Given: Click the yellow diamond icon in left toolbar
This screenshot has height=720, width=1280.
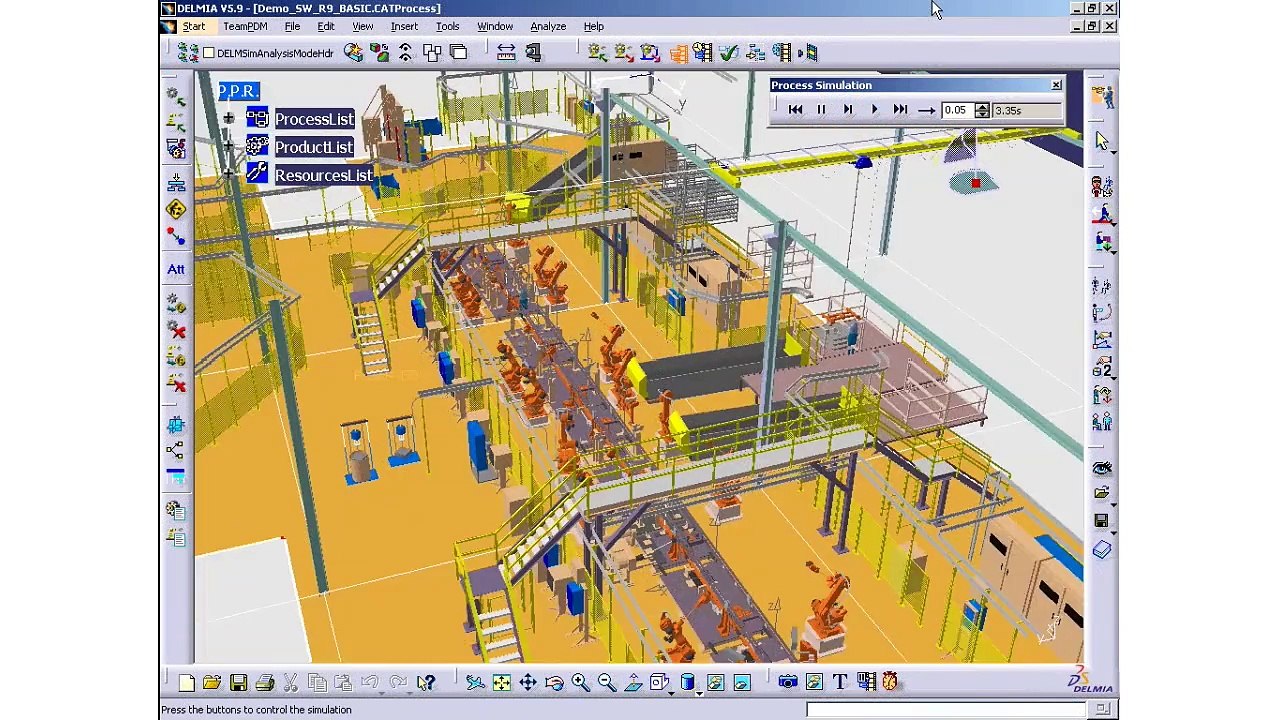Looking at the screenshot, I should point(176,209).
